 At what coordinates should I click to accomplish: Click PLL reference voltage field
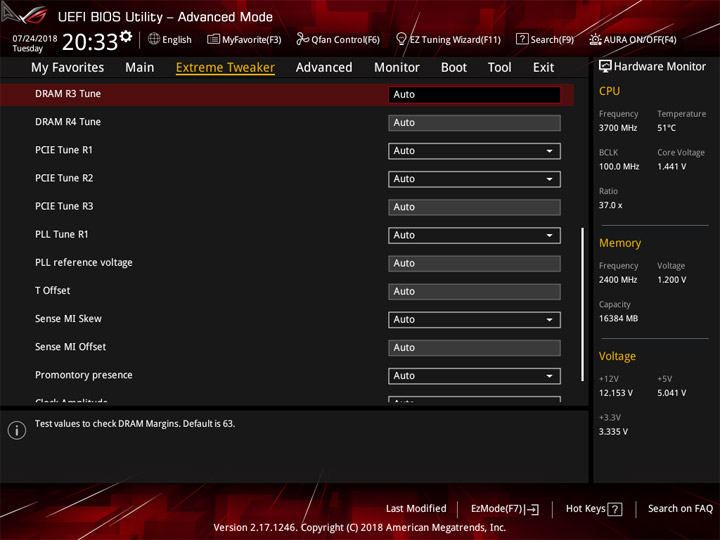pyautogui.click(x=474, y=264)
